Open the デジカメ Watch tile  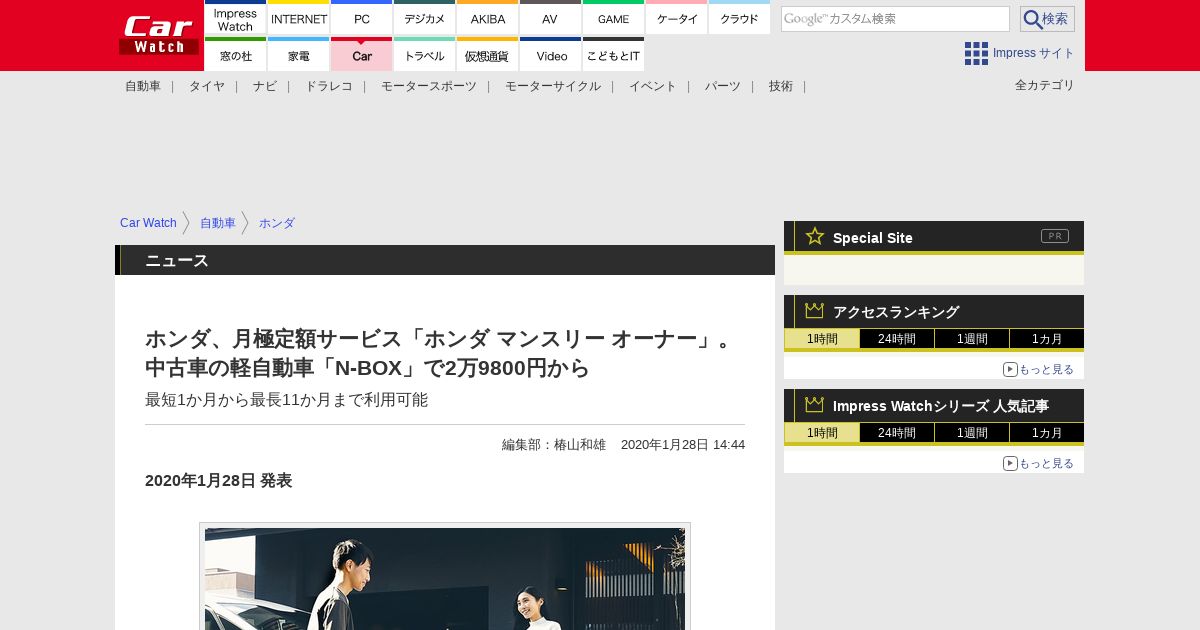point(424,18)
